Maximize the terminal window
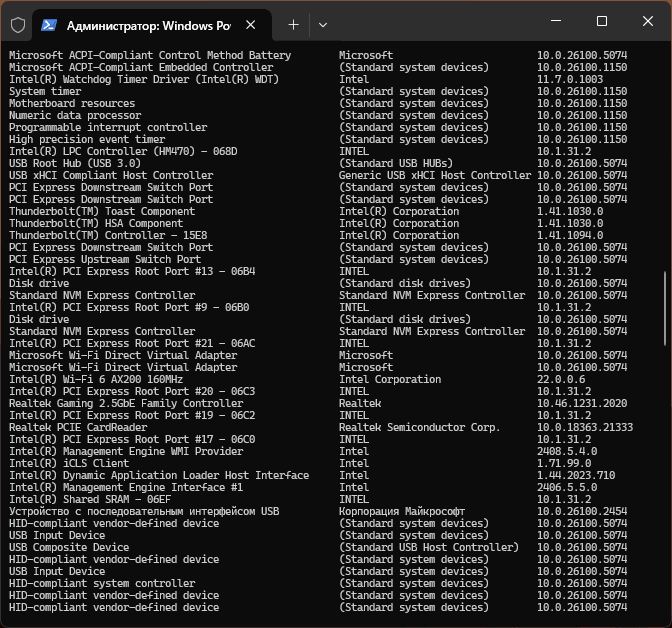The width and height of the screenshot is (672, 628). pyautogui.click(x=602, y=21)
